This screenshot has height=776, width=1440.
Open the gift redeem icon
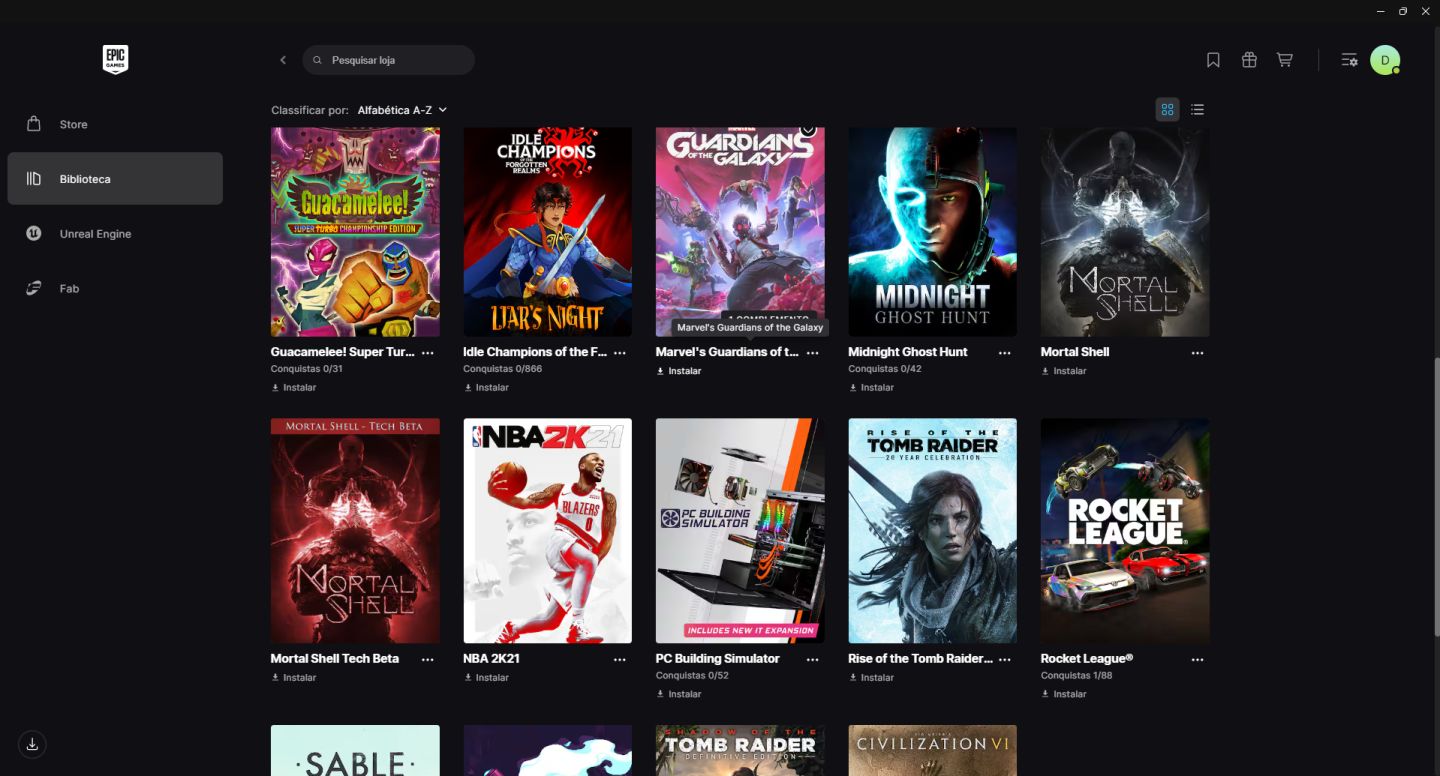pos(1249,60)
